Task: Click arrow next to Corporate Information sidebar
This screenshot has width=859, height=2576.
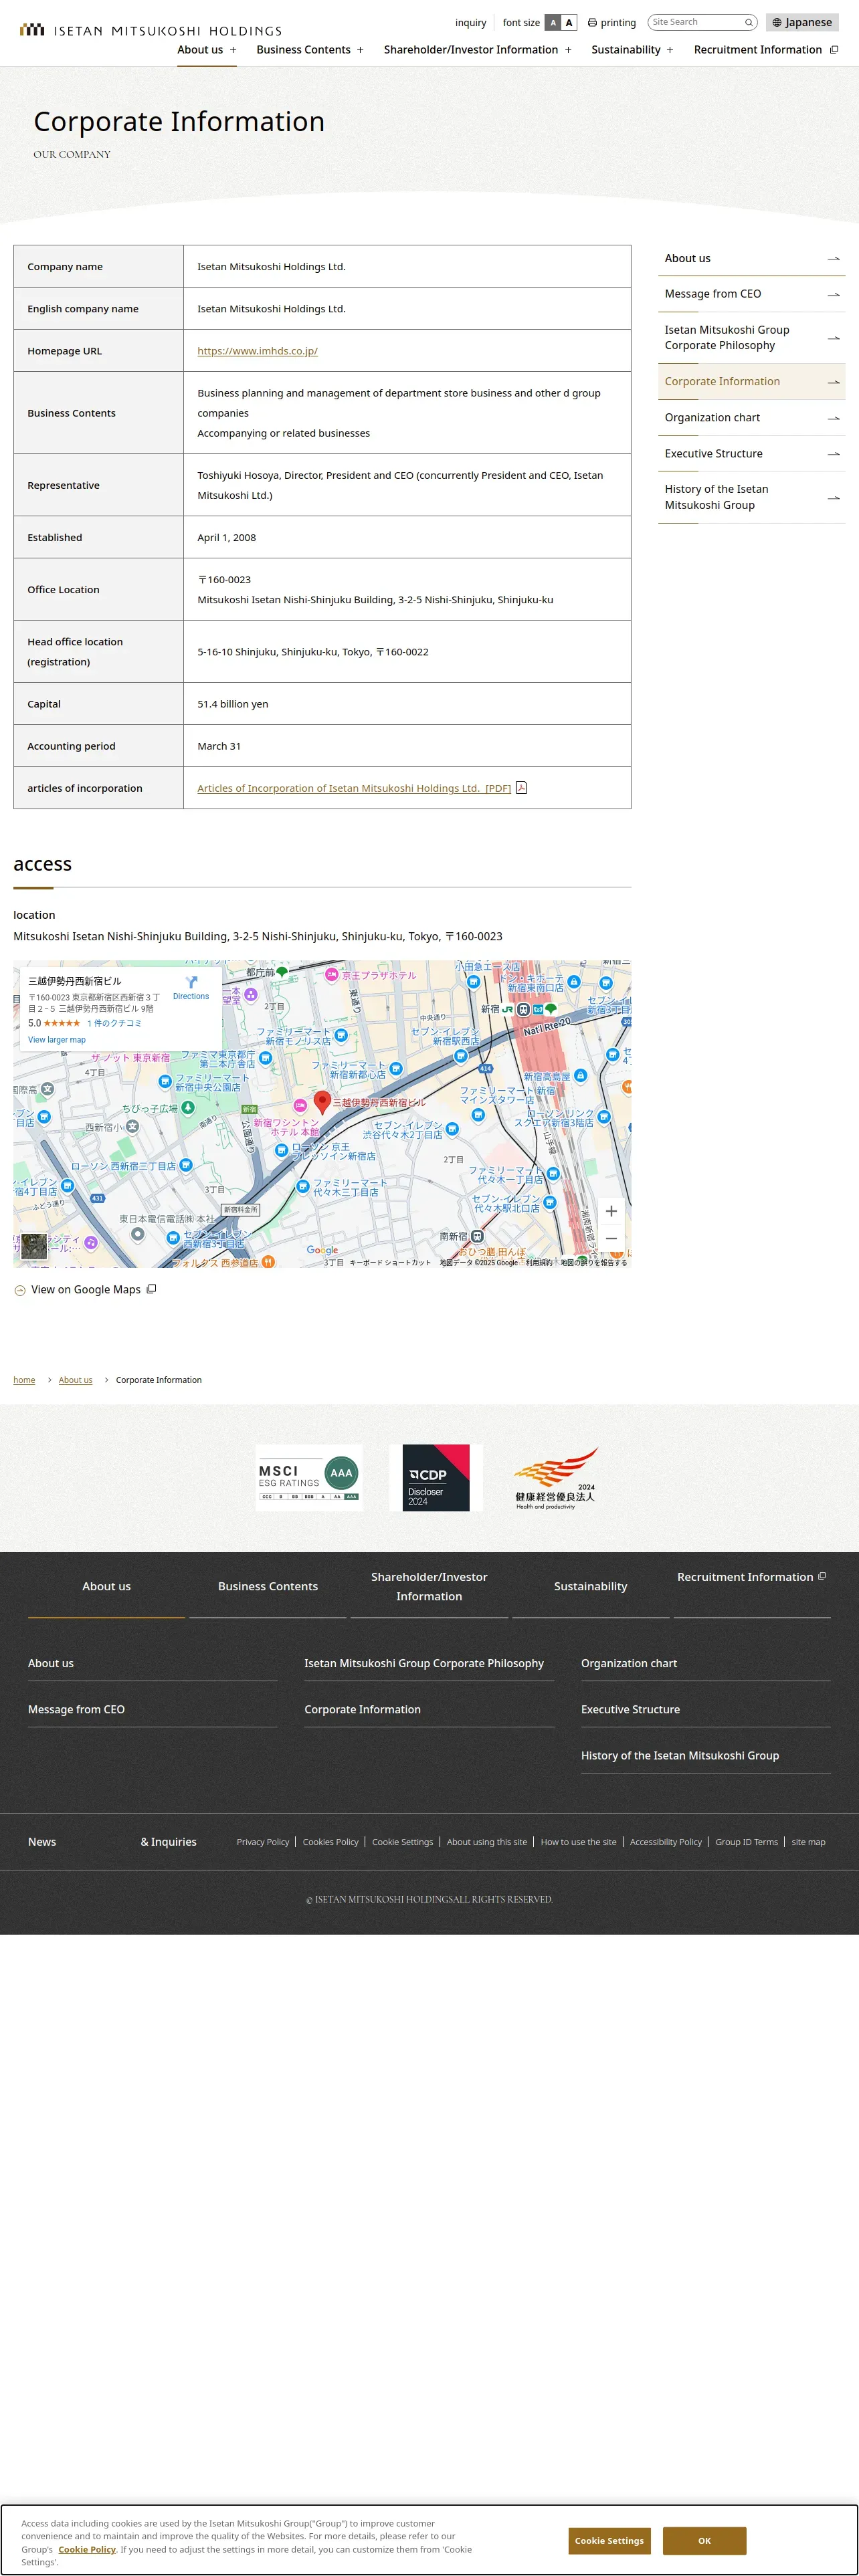Action: 833,382
